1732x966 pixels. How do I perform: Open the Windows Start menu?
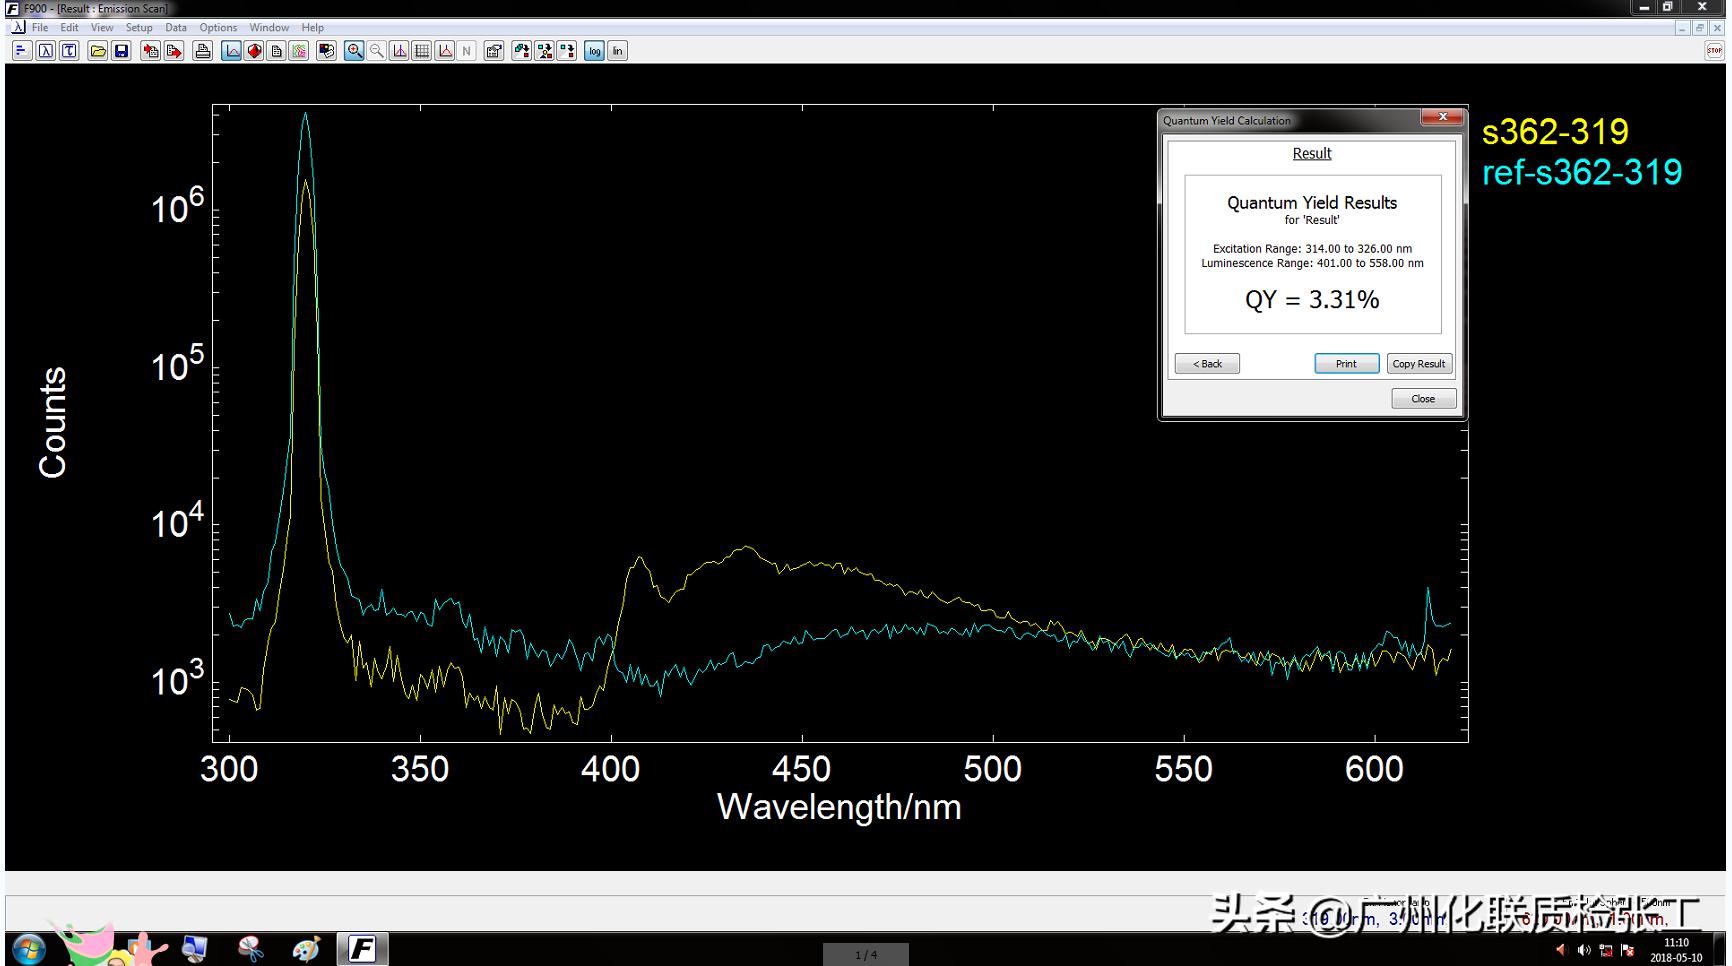(x=28, y=948)
